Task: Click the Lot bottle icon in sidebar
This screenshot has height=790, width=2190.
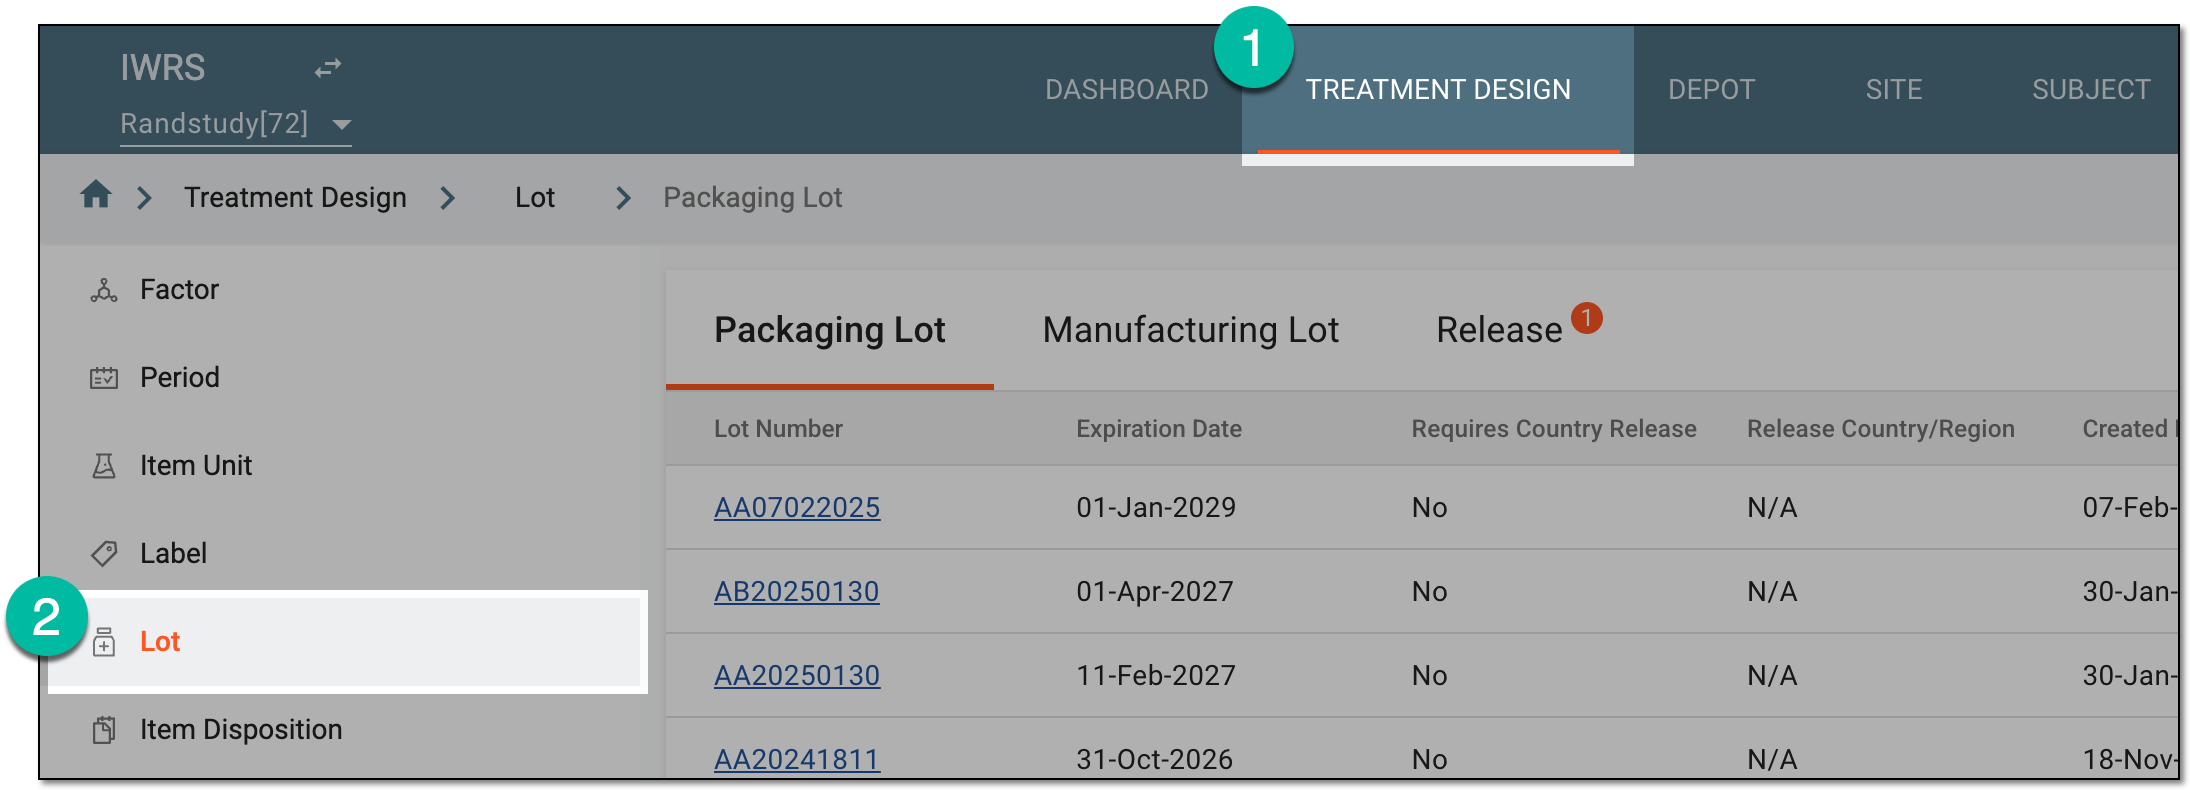Action: (104, 642)
